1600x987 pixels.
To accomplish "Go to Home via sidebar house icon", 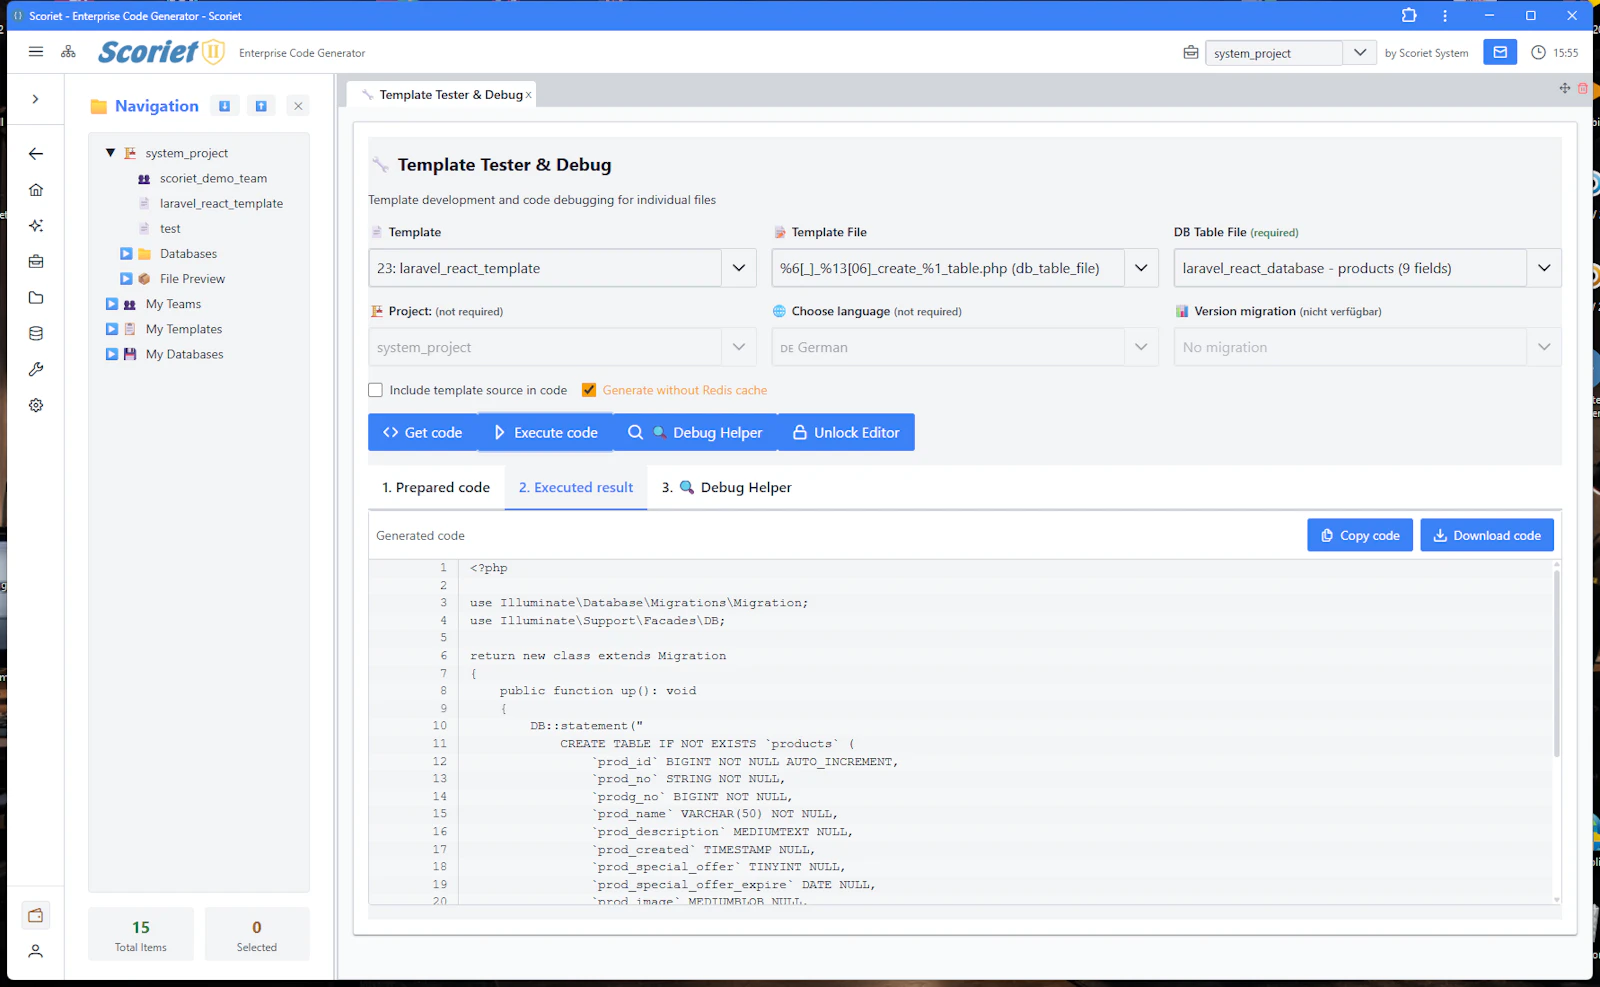I will tap(36, 190).
